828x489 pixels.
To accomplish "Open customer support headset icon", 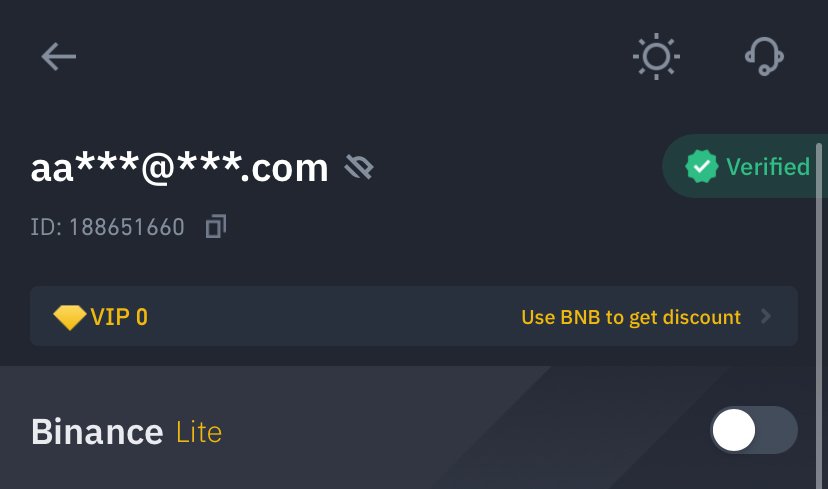I will coord(764,57).
